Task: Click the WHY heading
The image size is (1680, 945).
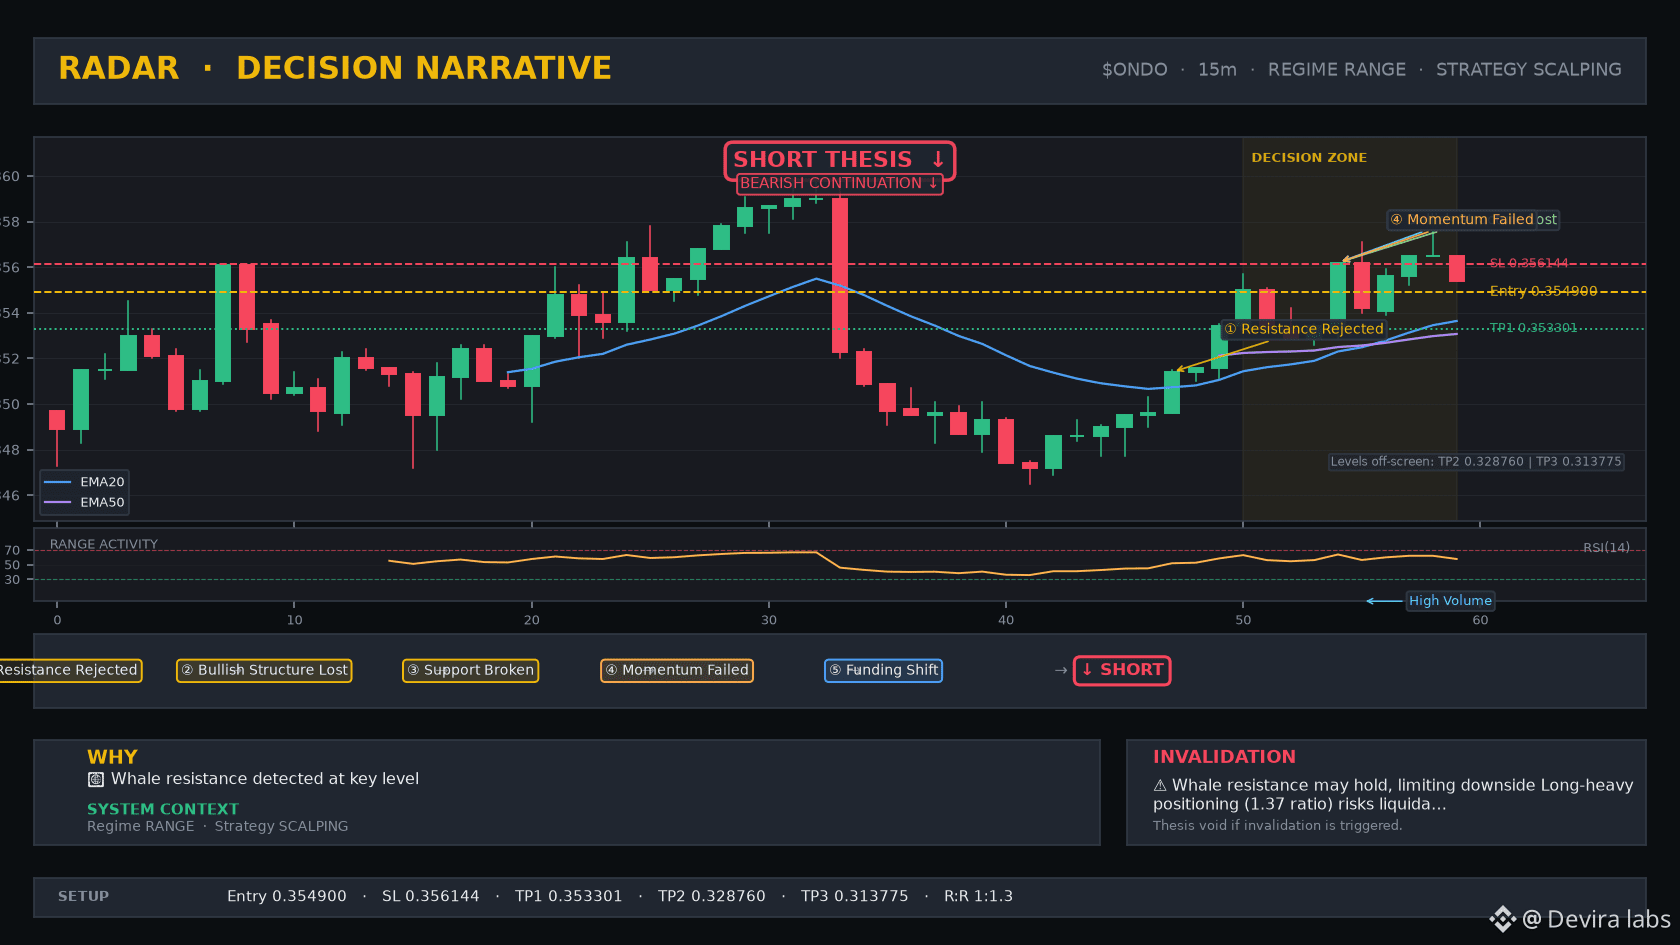Action: coord(112,757)
